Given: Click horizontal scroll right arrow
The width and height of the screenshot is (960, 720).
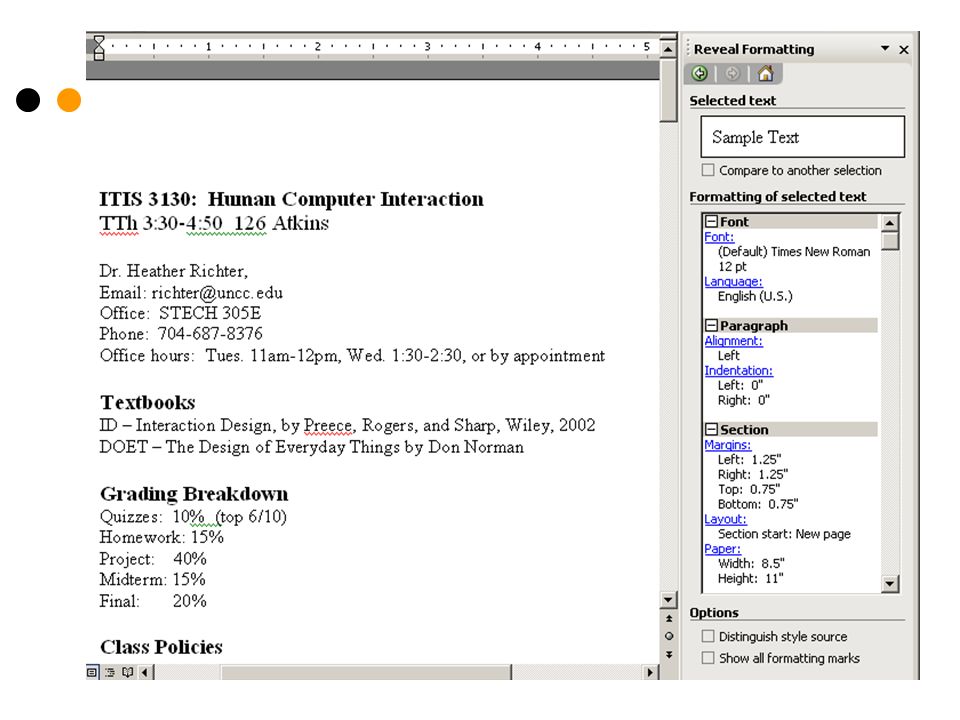Looking at the screenshot, I should (x=650, y=672).
